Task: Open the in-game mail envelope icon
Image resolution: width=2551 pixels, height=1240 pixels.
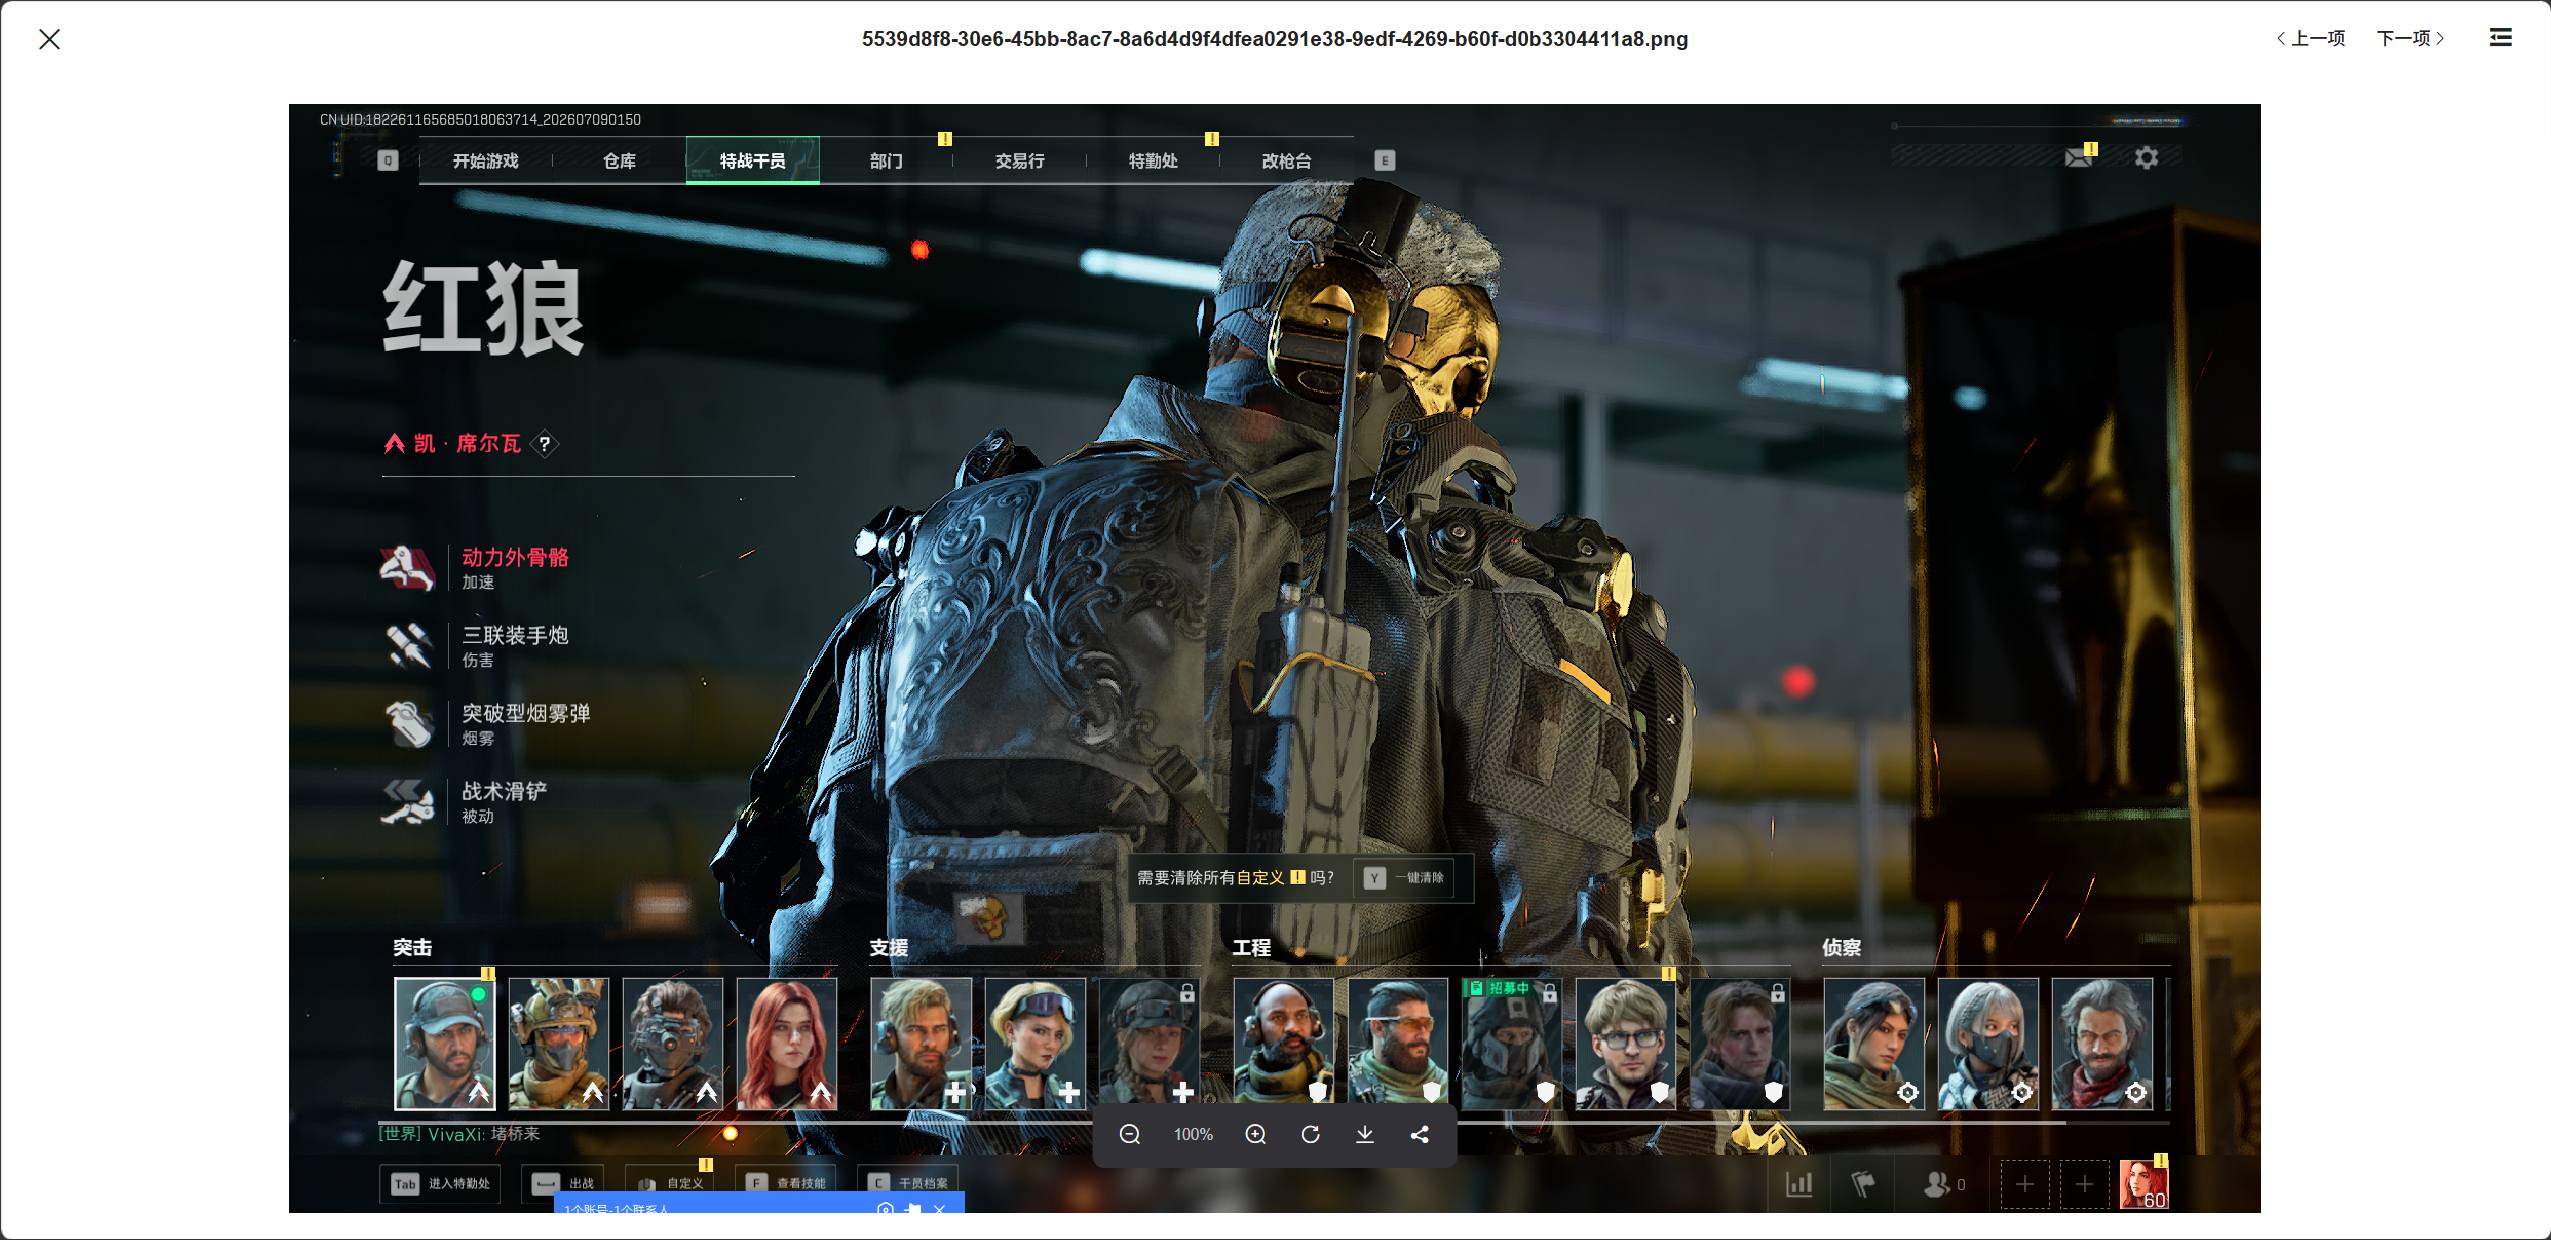Action: click(2078, 158)
